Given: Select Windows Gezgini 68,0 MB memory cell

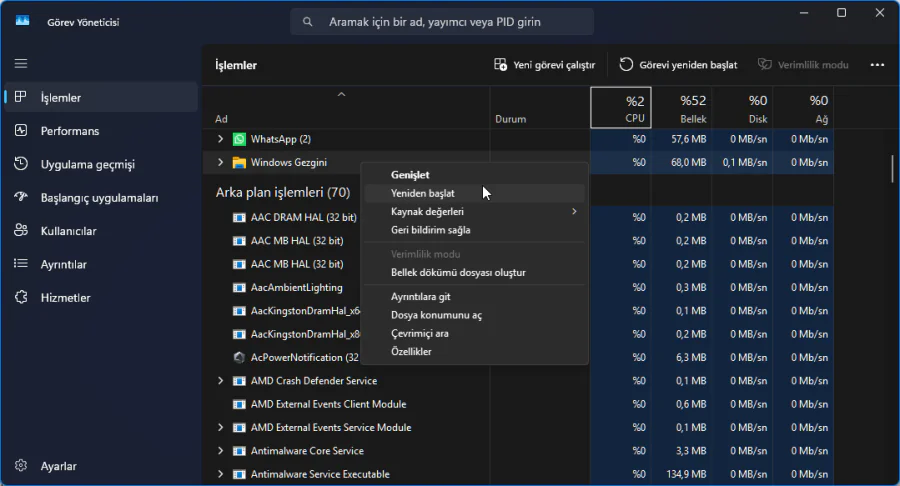Looking at the screenshot, I should click(x=681, y=162).
